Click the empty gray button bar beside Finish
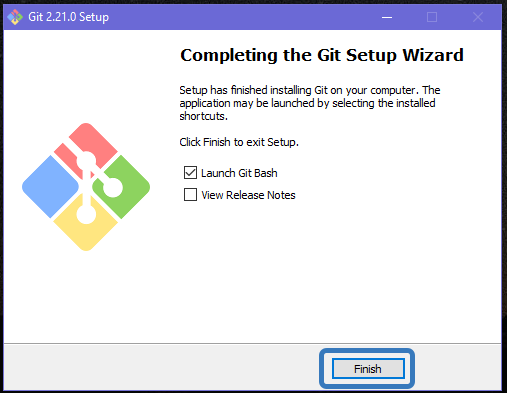The width and height of the screenshot is (507, 393). pyautogui.click(x=160, y=367)
